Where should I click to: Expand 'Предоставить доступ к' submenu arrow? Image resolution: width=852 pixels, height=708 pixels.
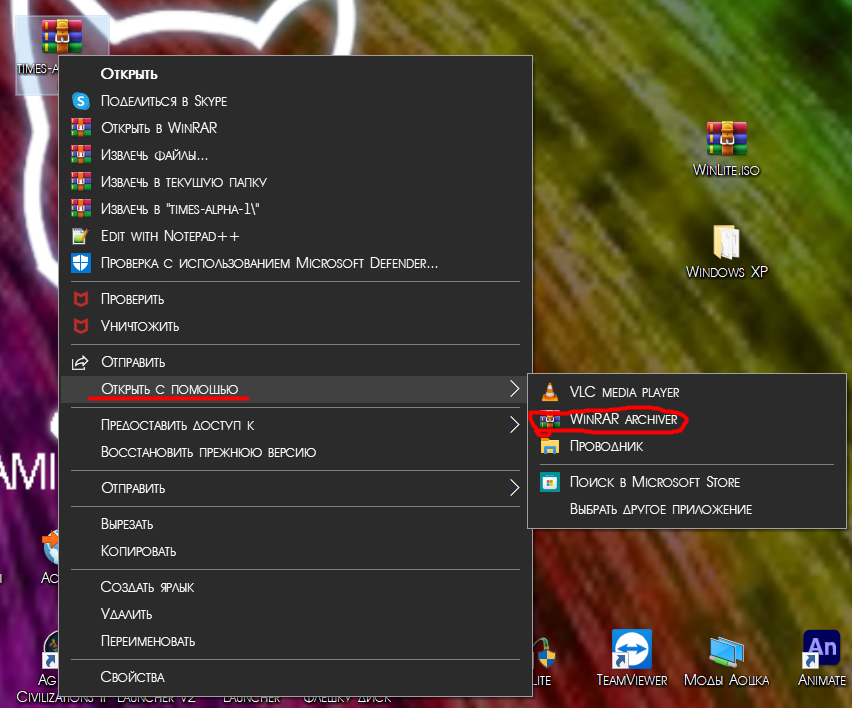click(x=514, y=424)
